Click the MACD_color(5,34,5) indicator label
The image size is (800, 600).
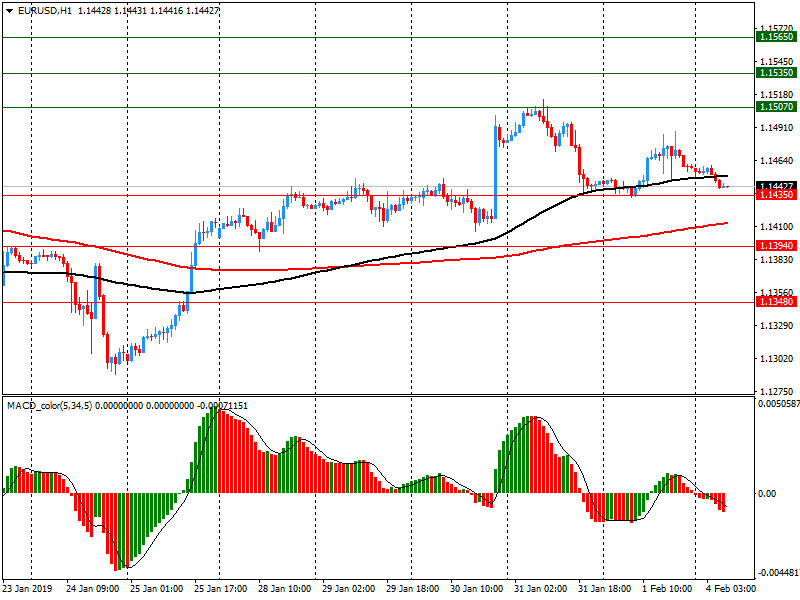pos(49,406)
